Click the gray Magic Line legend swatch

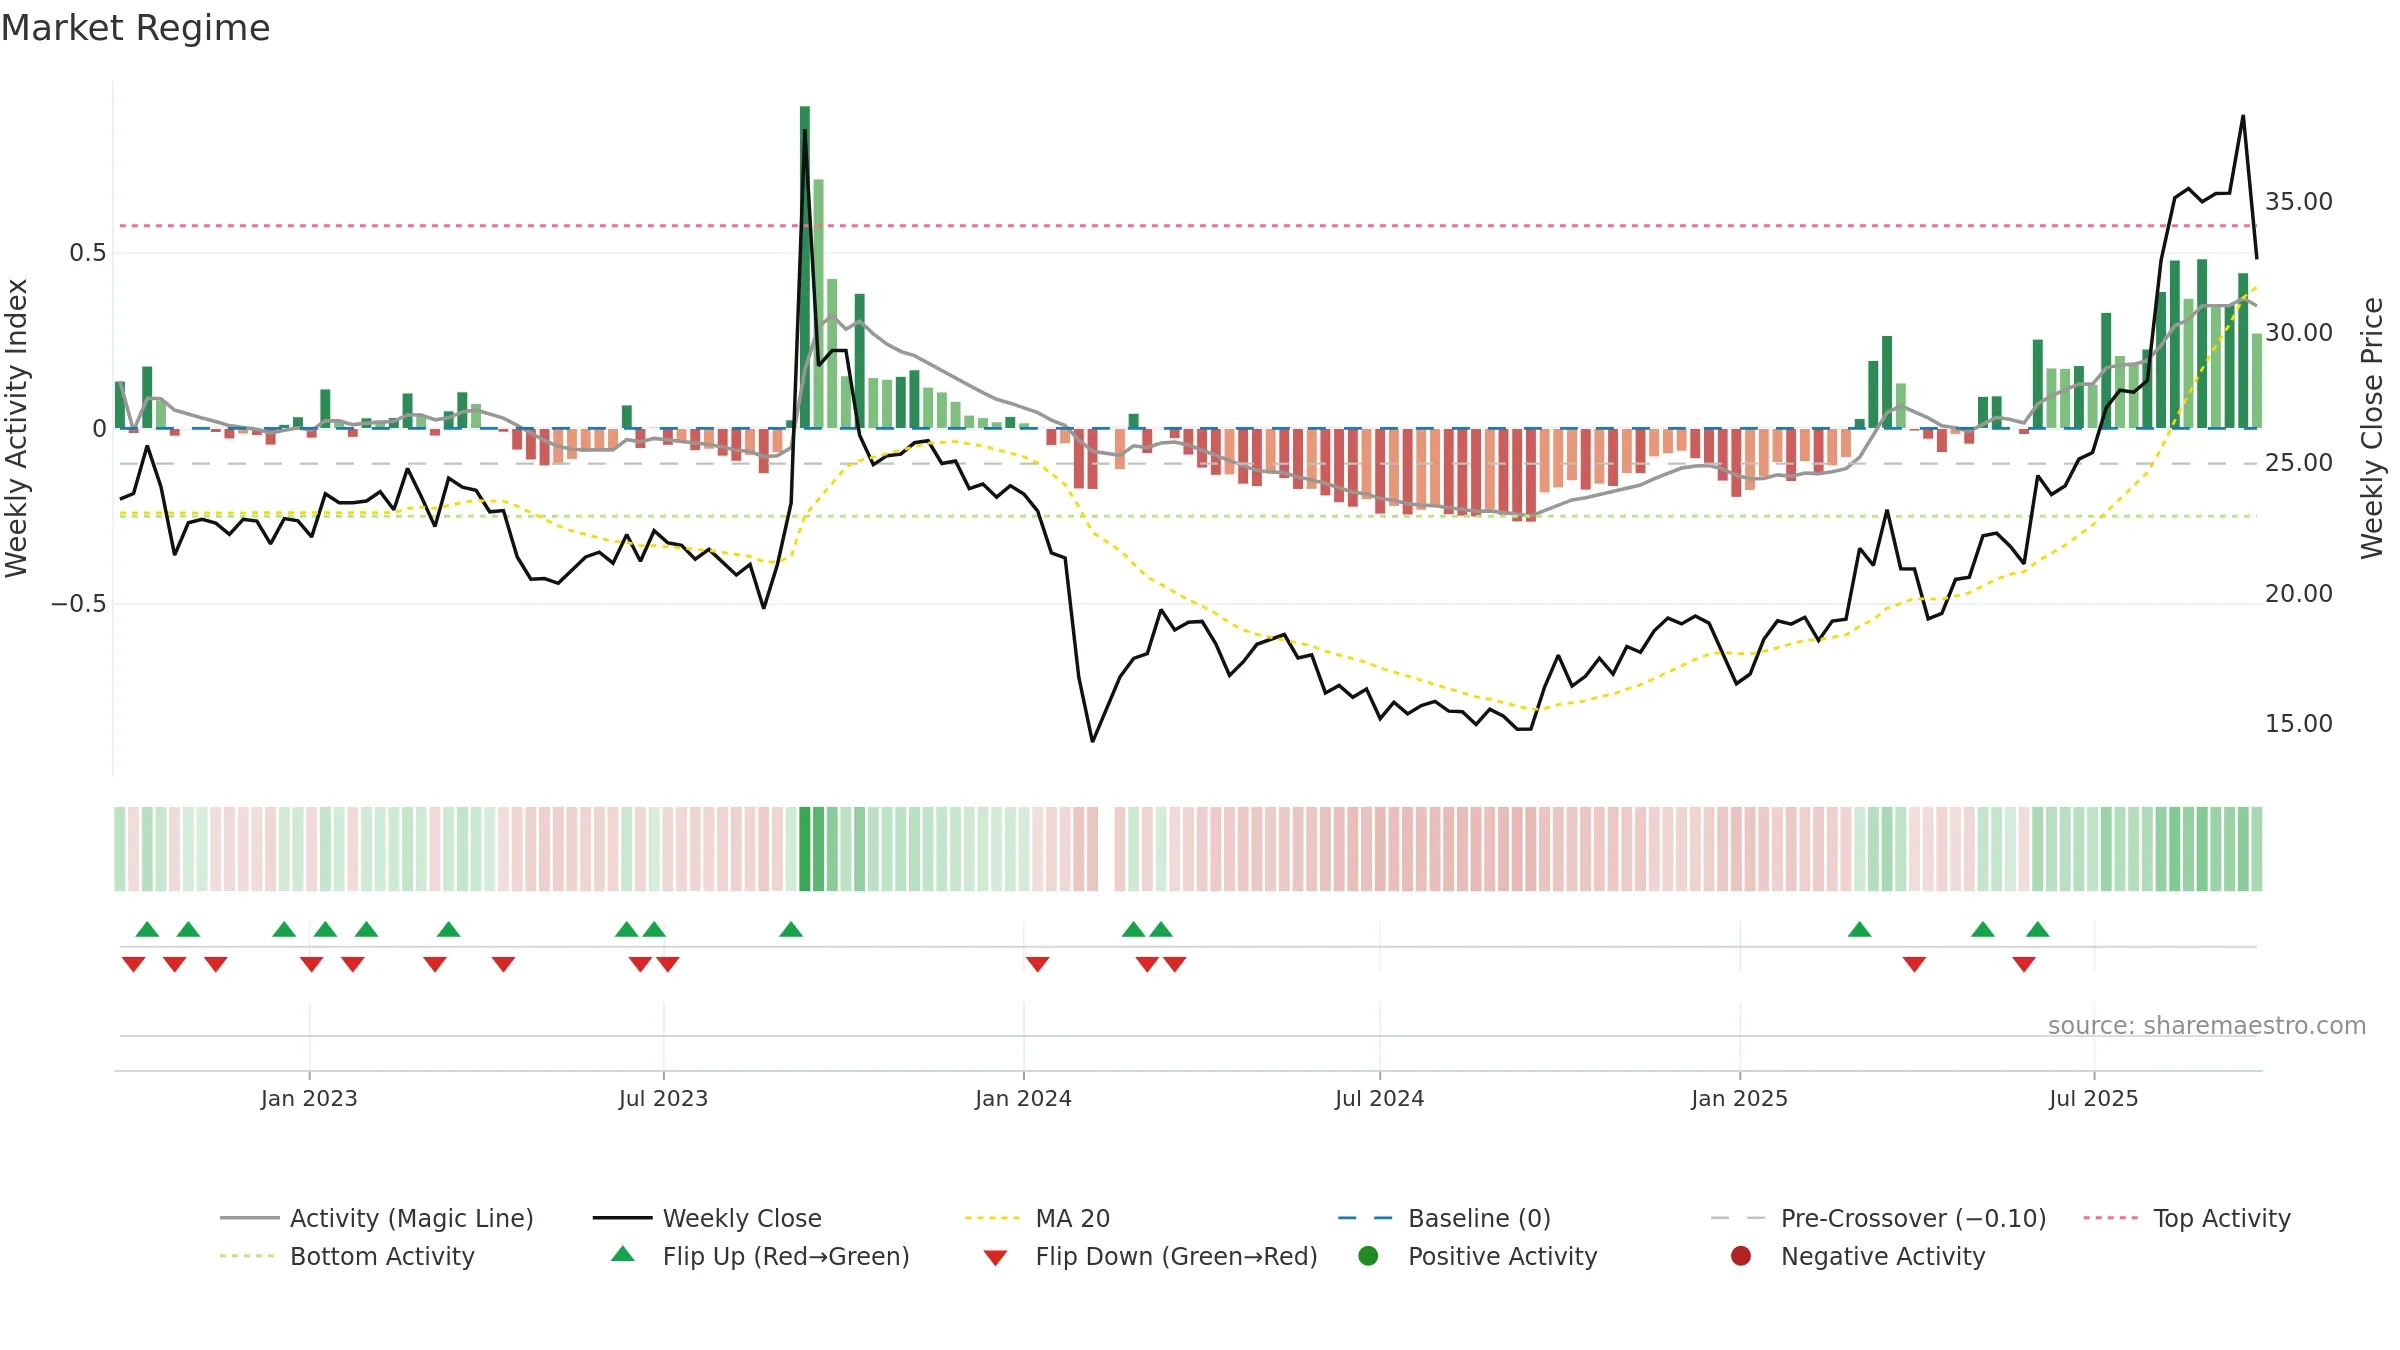click(250, 1218)
